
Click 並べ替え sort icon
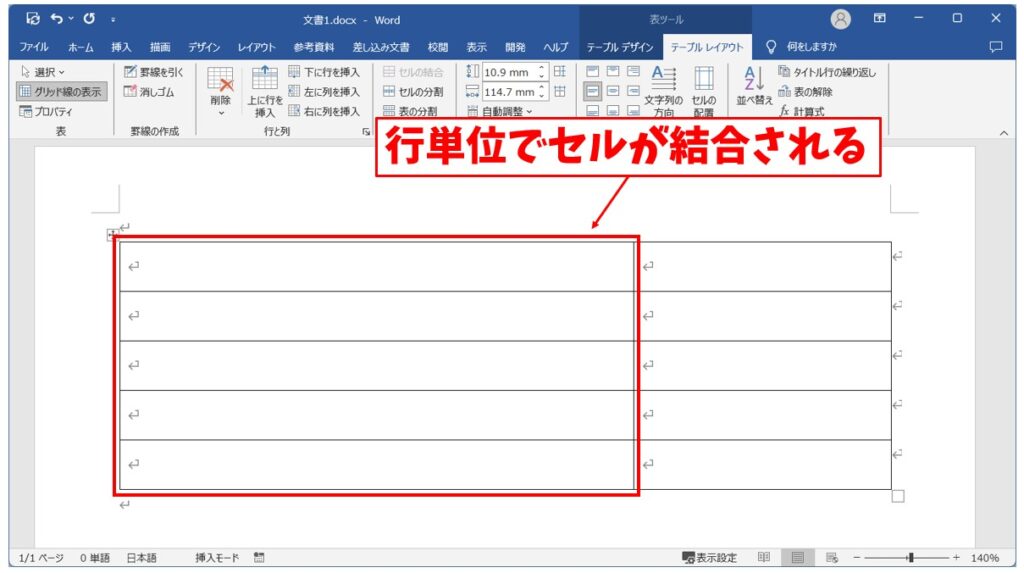pyautogui.click(x=754, y=85)
